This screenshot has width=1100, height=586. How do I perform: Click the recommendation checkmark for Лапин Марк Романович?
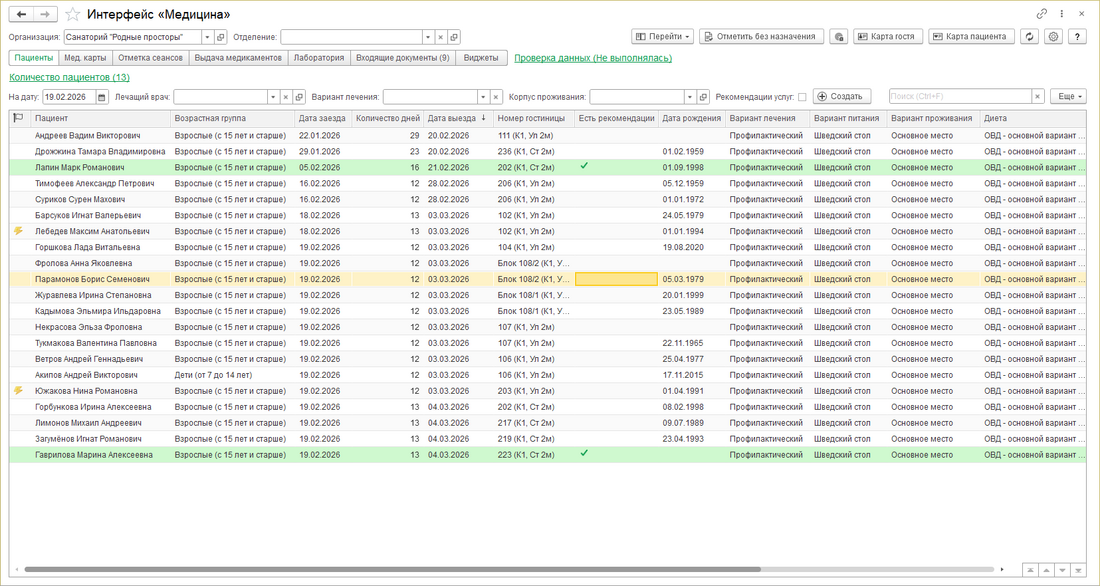tap(584, 166)
